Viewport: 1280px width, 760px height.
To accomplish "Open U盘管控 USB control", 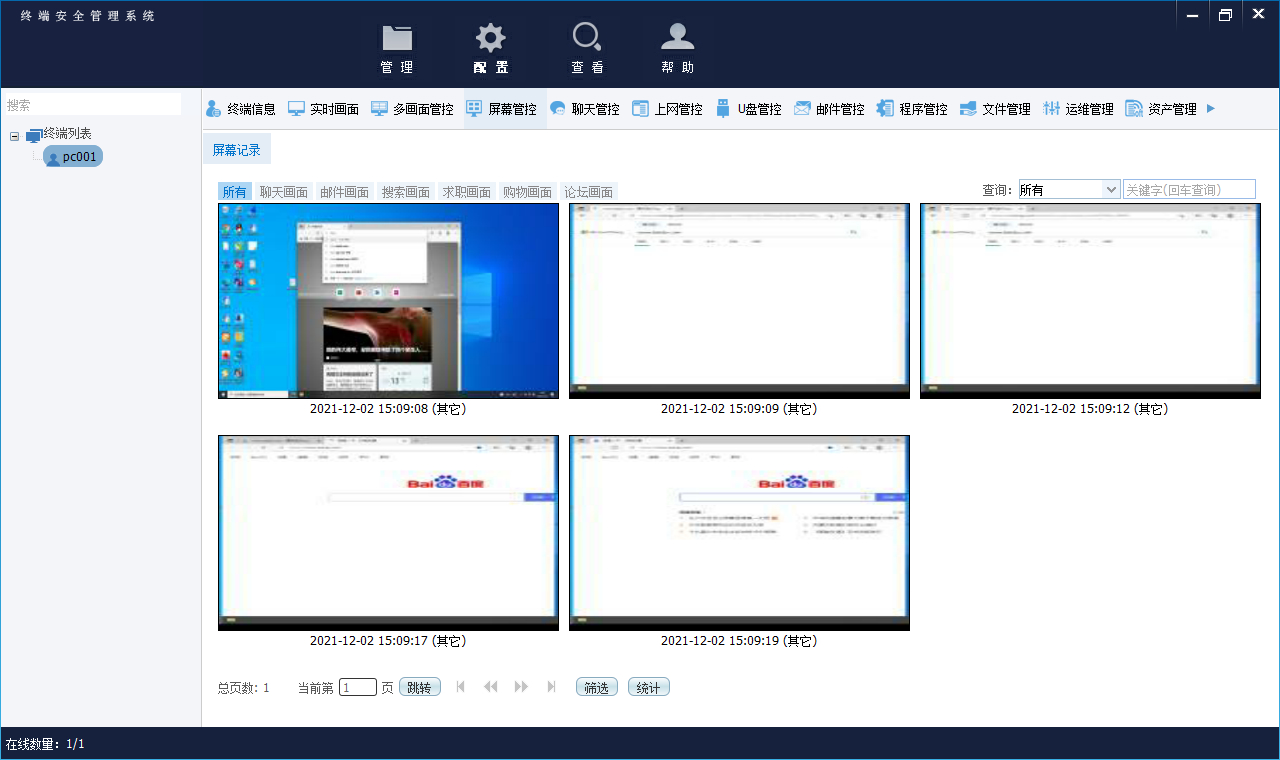I will pyautogui.click(x=749, y=109).
